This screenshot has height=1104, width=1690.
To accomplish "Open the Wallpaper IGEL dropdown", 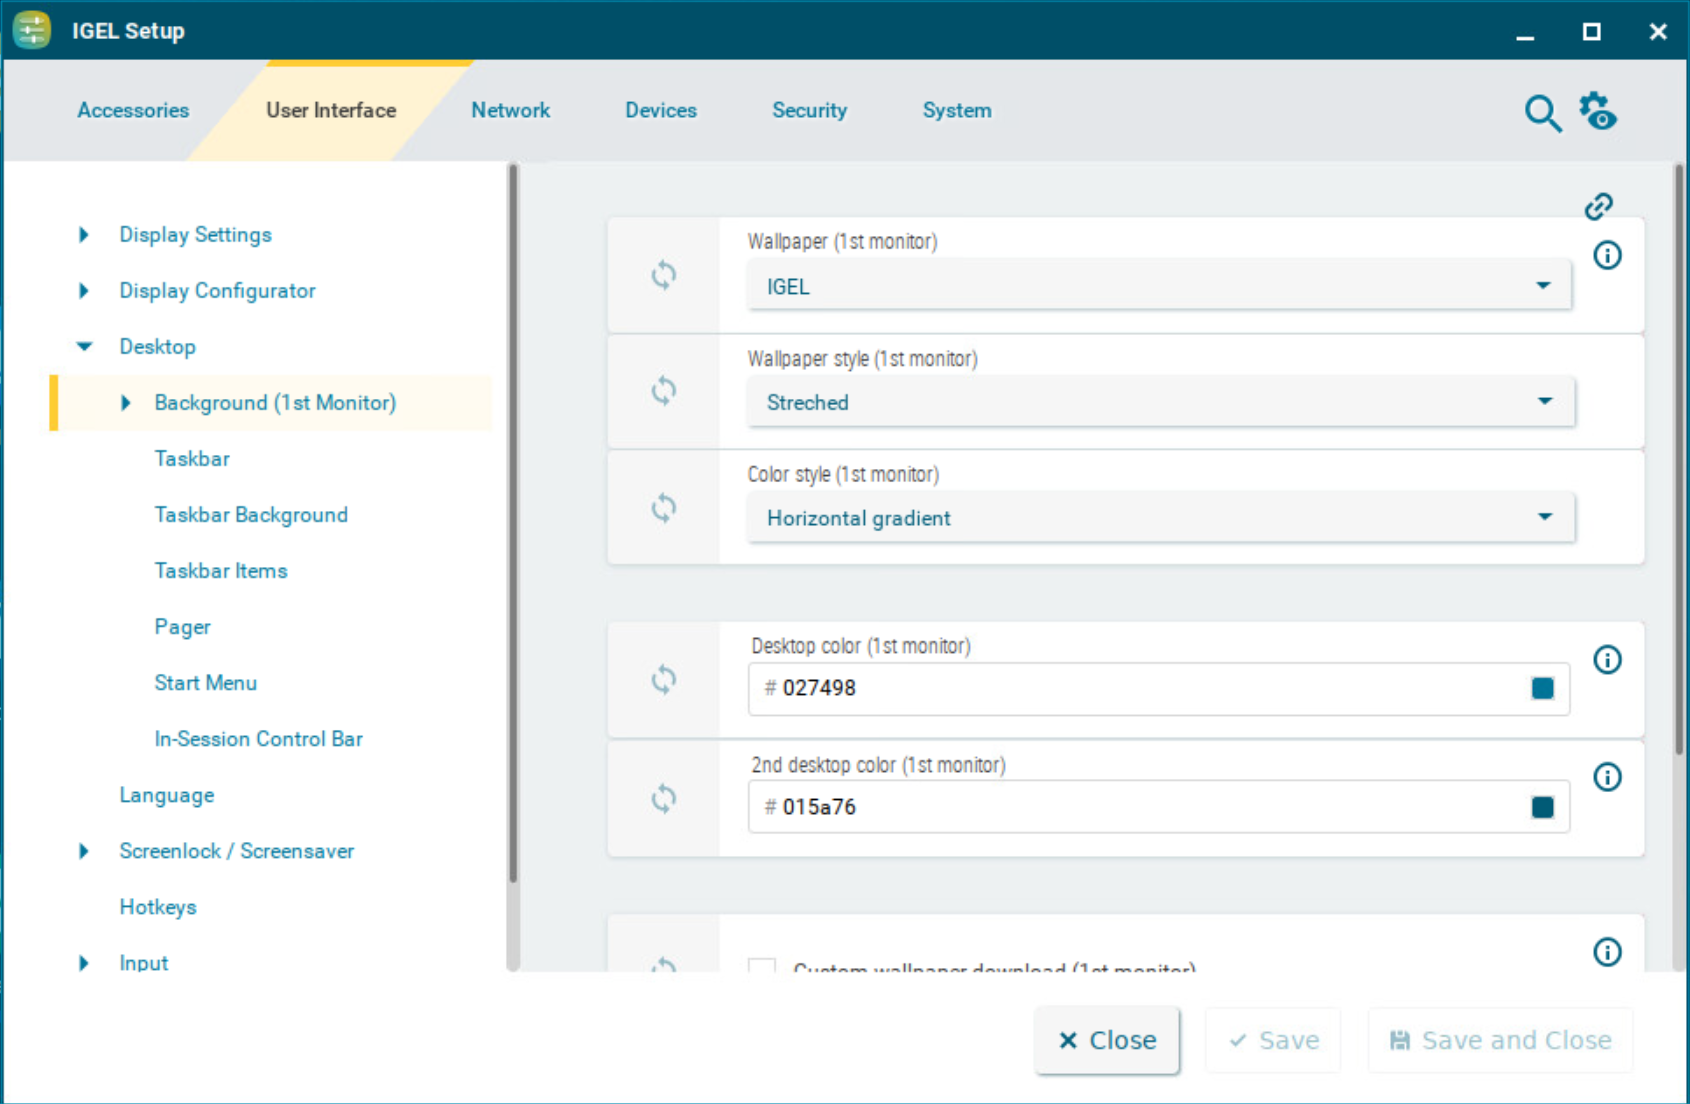I will coord(1158,286).
